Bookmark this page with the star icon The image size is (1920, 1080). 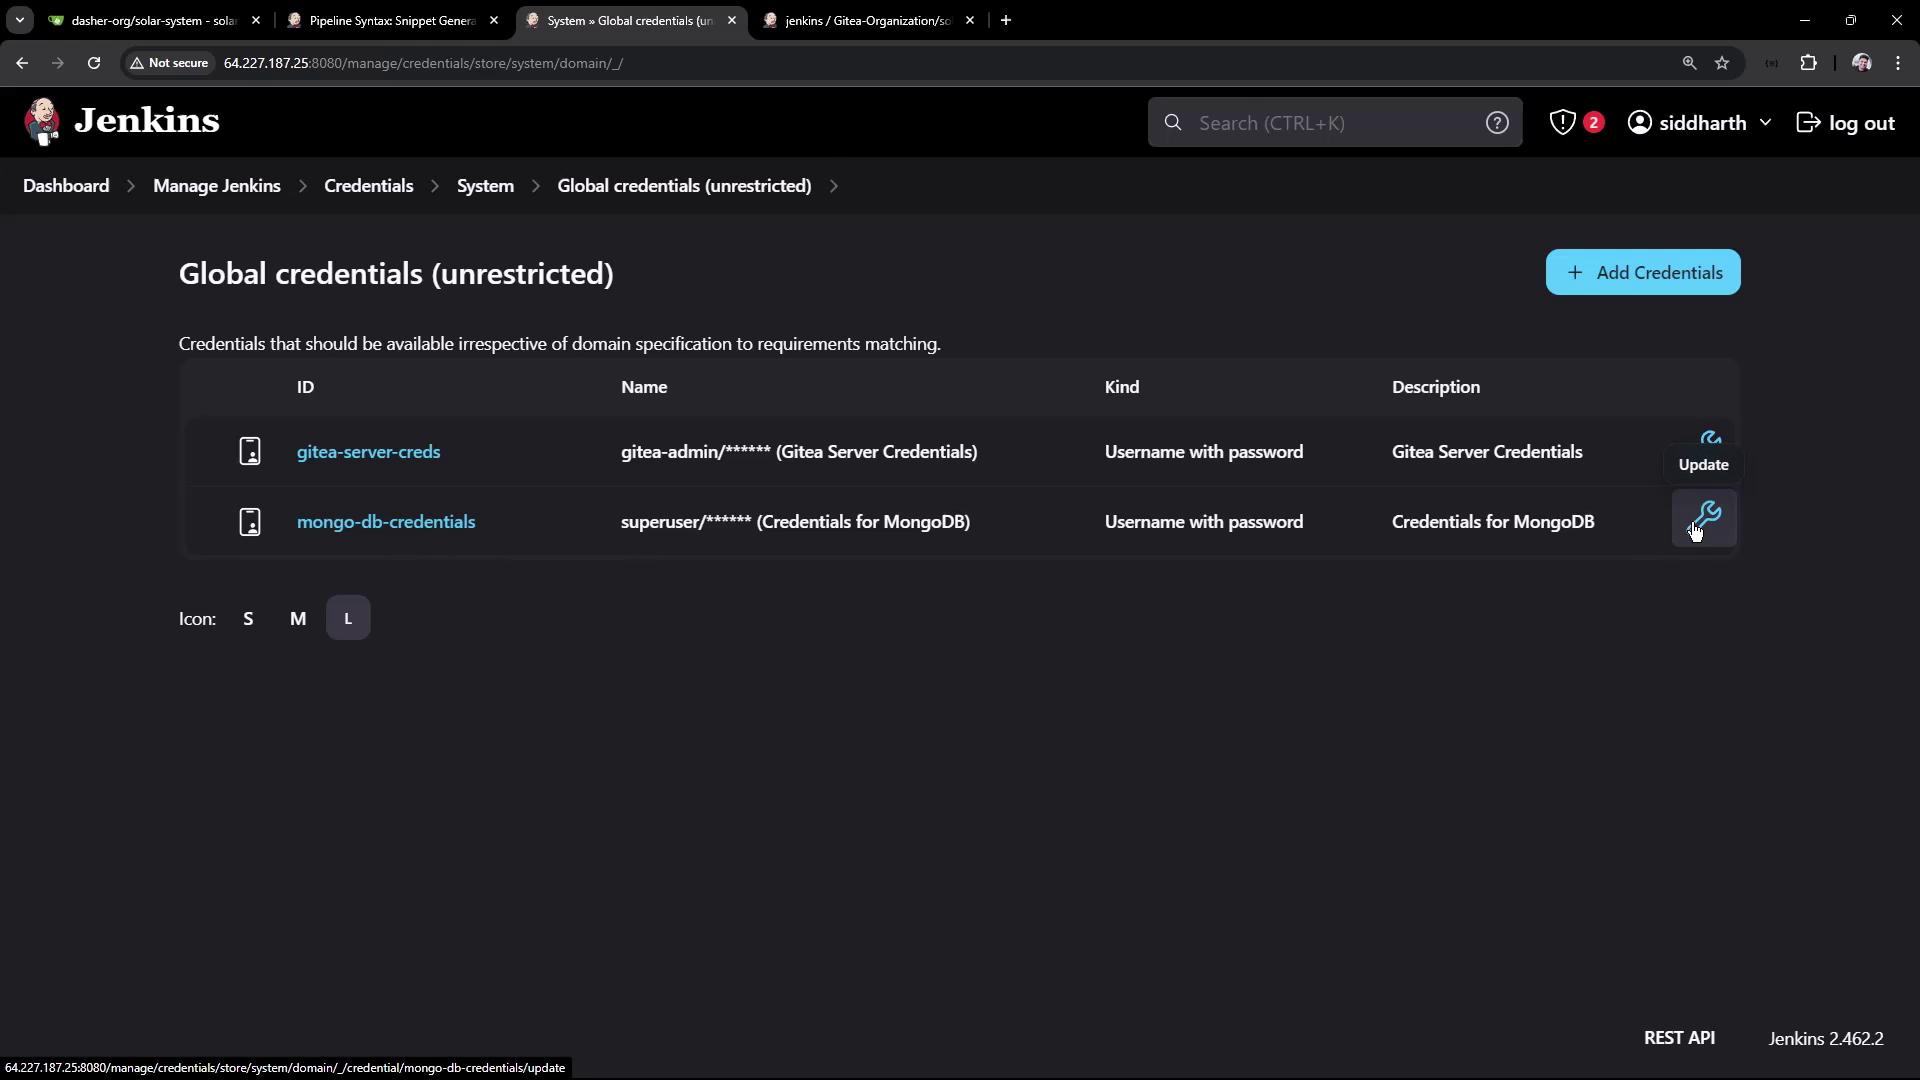pyautogui.click(x=1722, y=63)
